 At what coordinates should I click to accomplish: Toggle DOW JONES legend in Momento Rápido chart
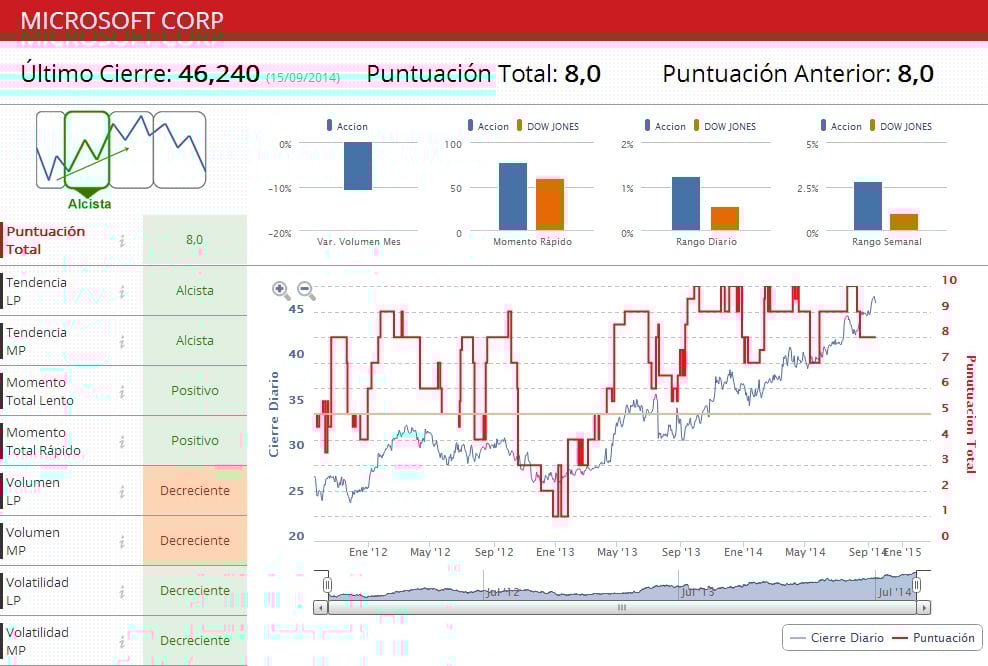(x=548, y=126)
